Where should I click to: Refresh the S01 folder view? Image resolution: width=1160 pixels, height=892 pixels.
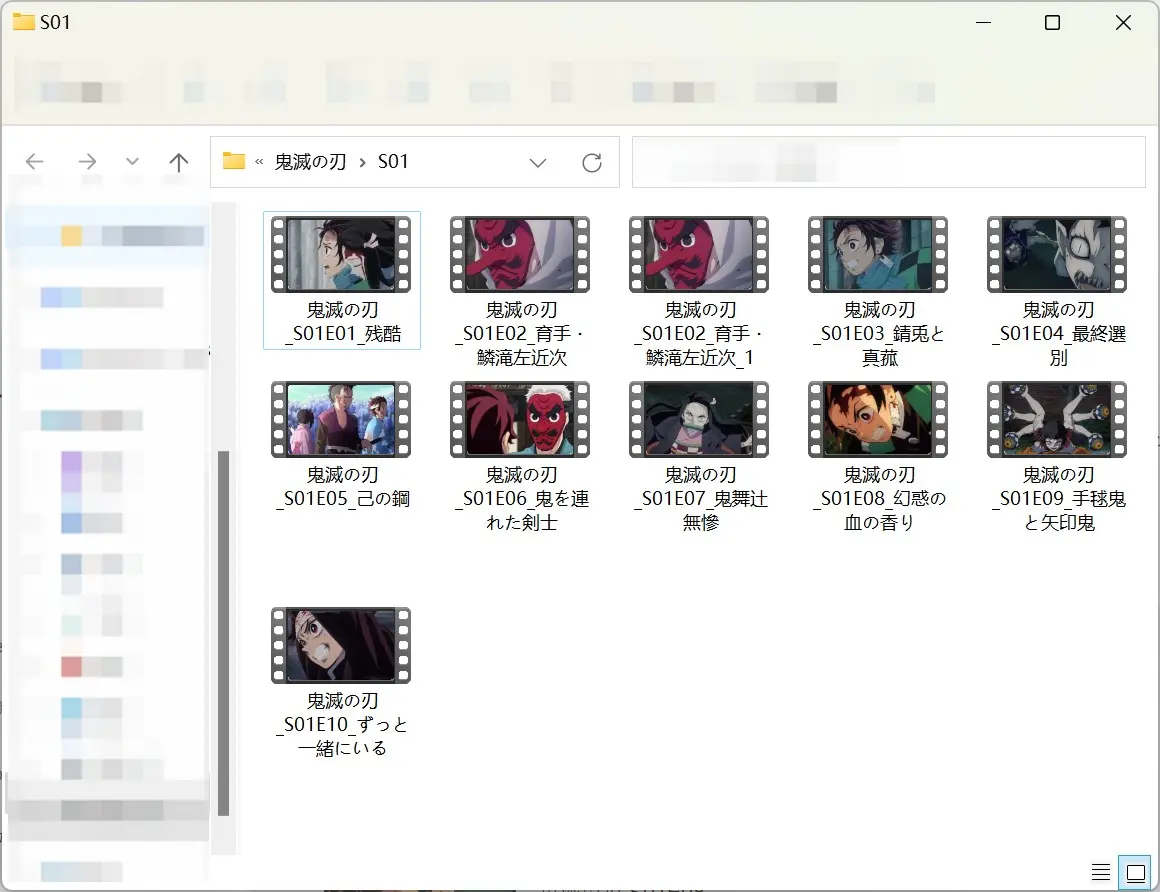592,163
